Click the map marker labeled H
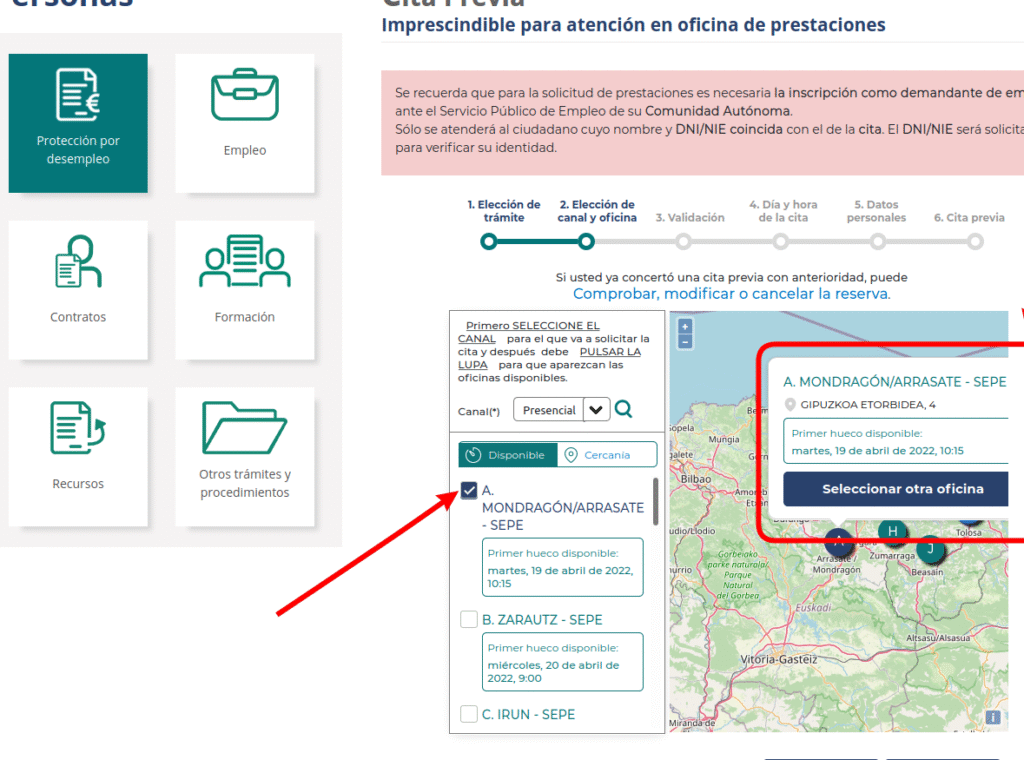 point(892,532)
